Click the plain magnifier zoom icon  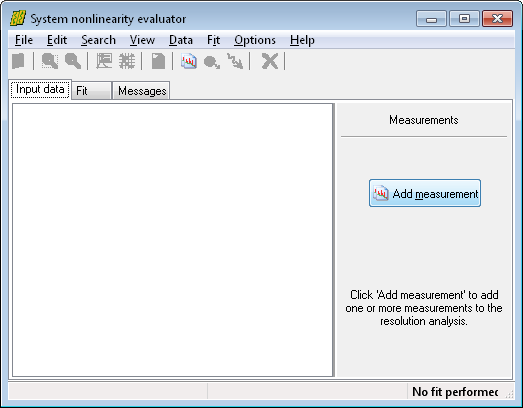coord(73,61)
